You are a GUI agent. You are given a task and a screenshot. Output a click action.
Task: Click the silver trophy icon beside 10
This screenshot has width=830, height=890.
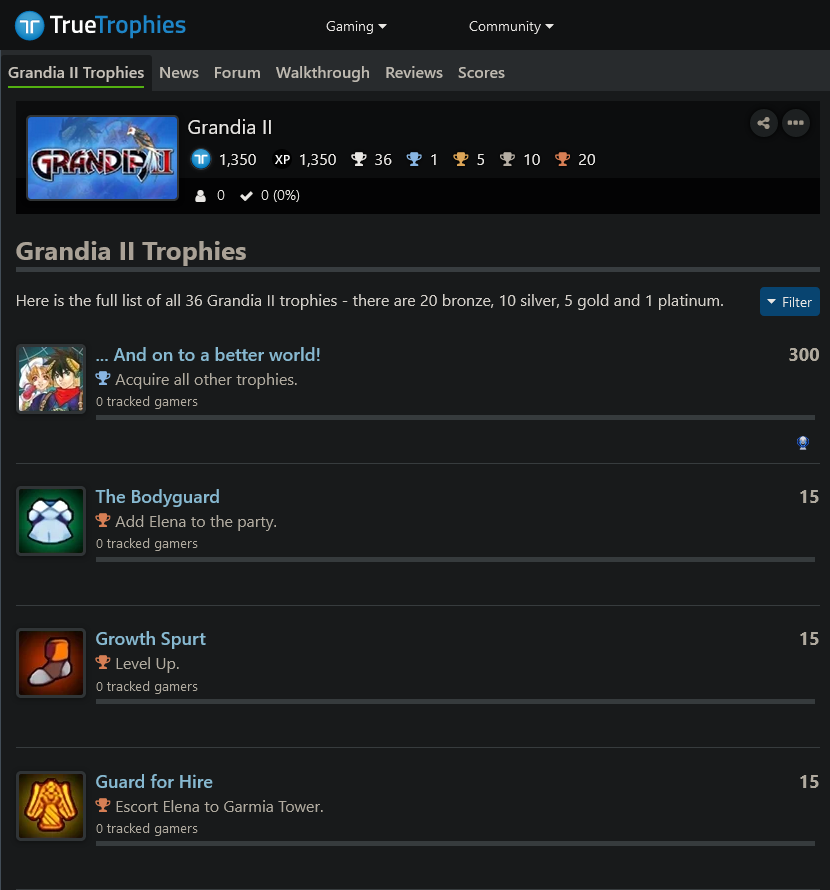(507, 159)
